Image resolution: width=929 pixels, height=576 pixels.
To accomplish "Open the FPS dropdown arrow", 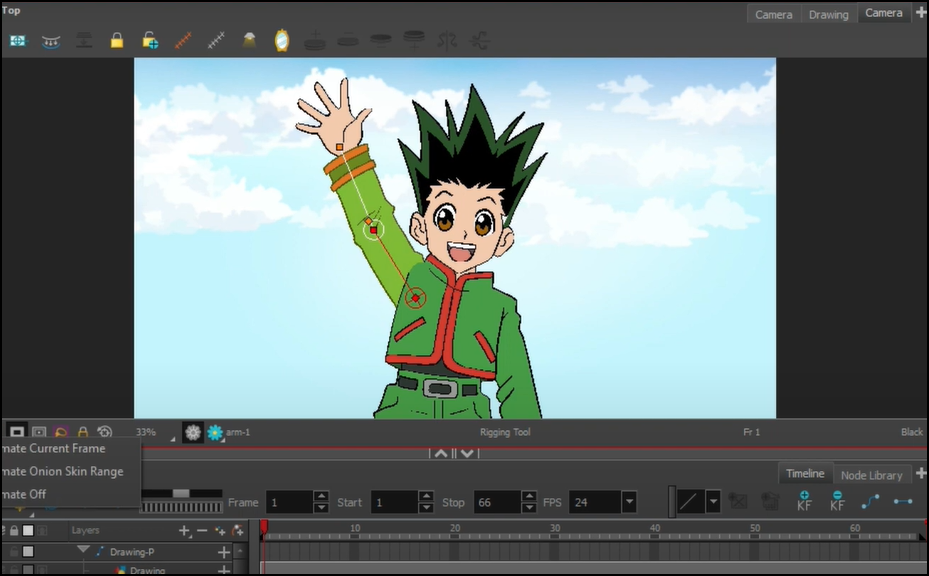I will tap(629, 502).
